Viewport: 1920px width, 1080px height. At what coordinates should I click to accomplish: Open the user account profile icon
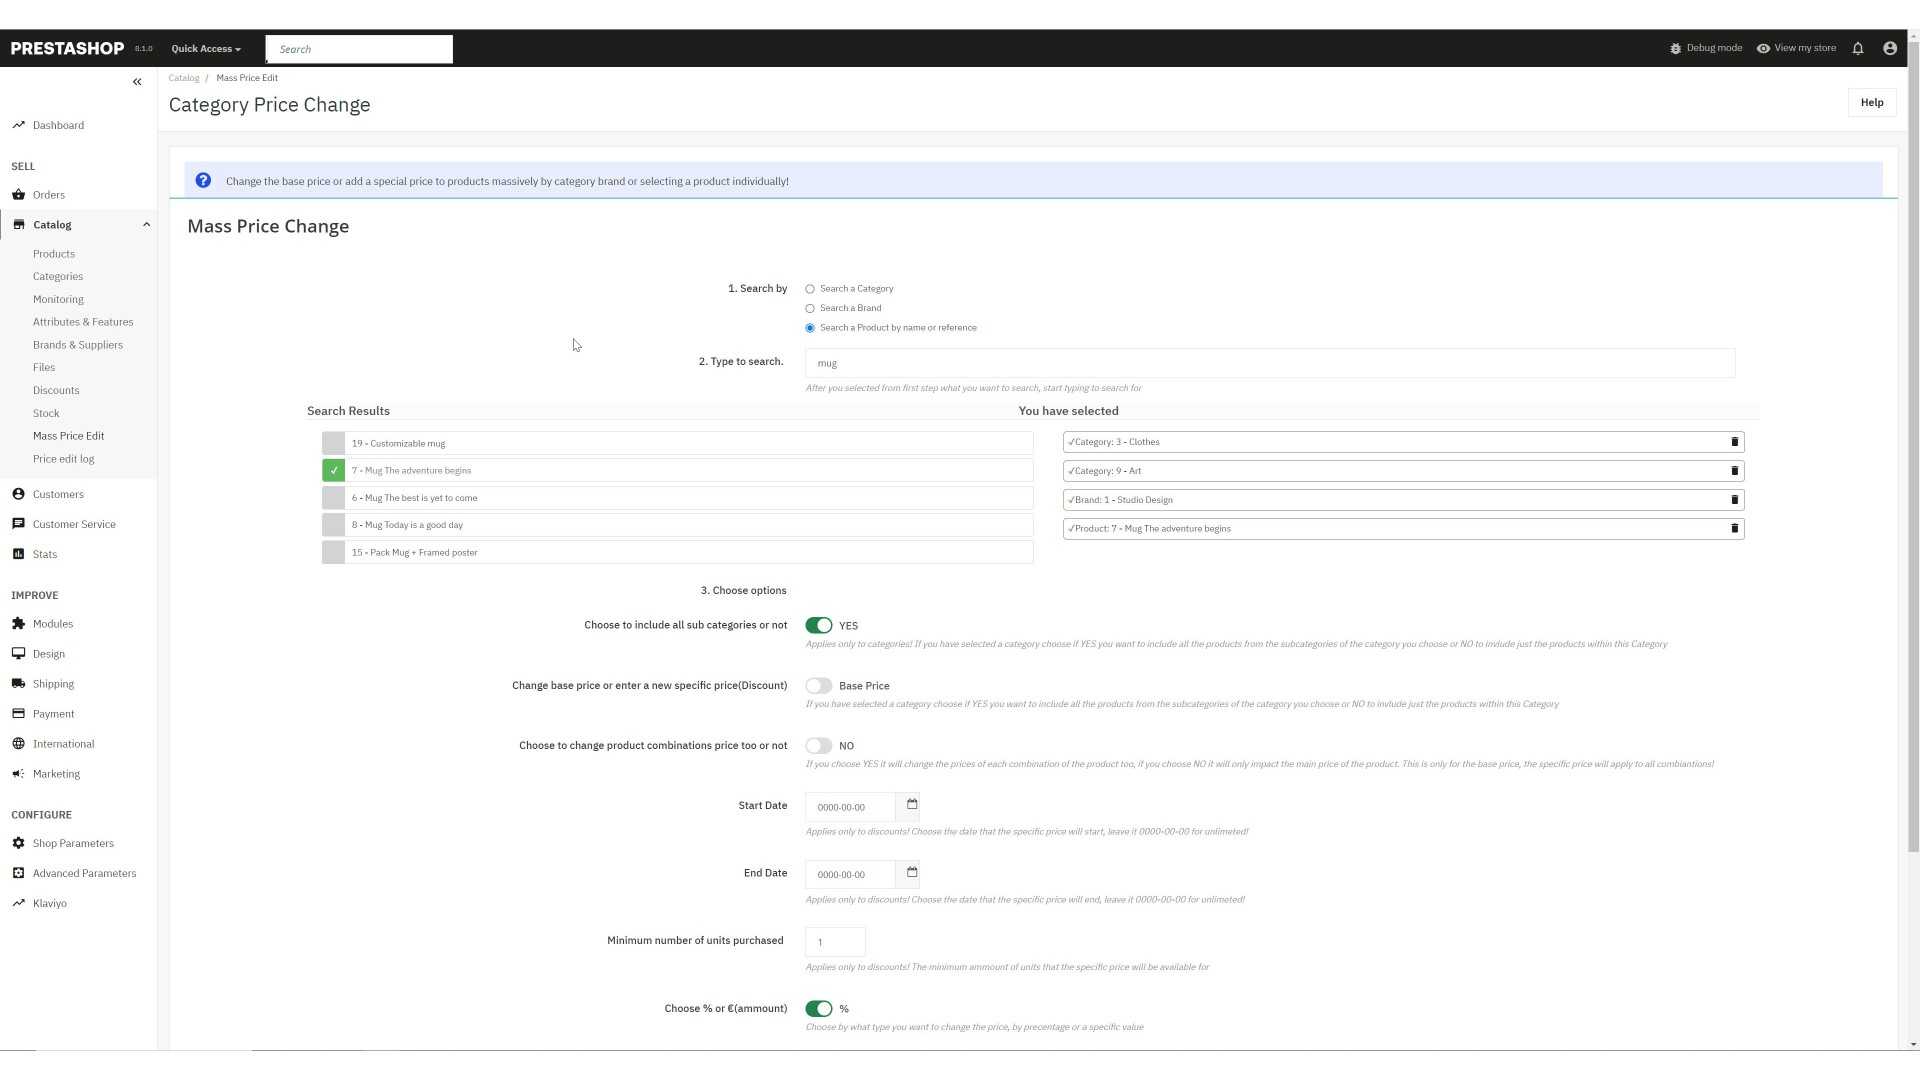tap(1889, 48)
